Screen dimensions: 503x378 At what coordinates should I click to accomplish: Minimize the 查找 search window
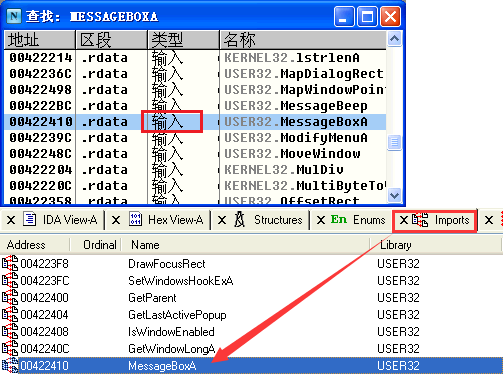click(x=344, y=16)
